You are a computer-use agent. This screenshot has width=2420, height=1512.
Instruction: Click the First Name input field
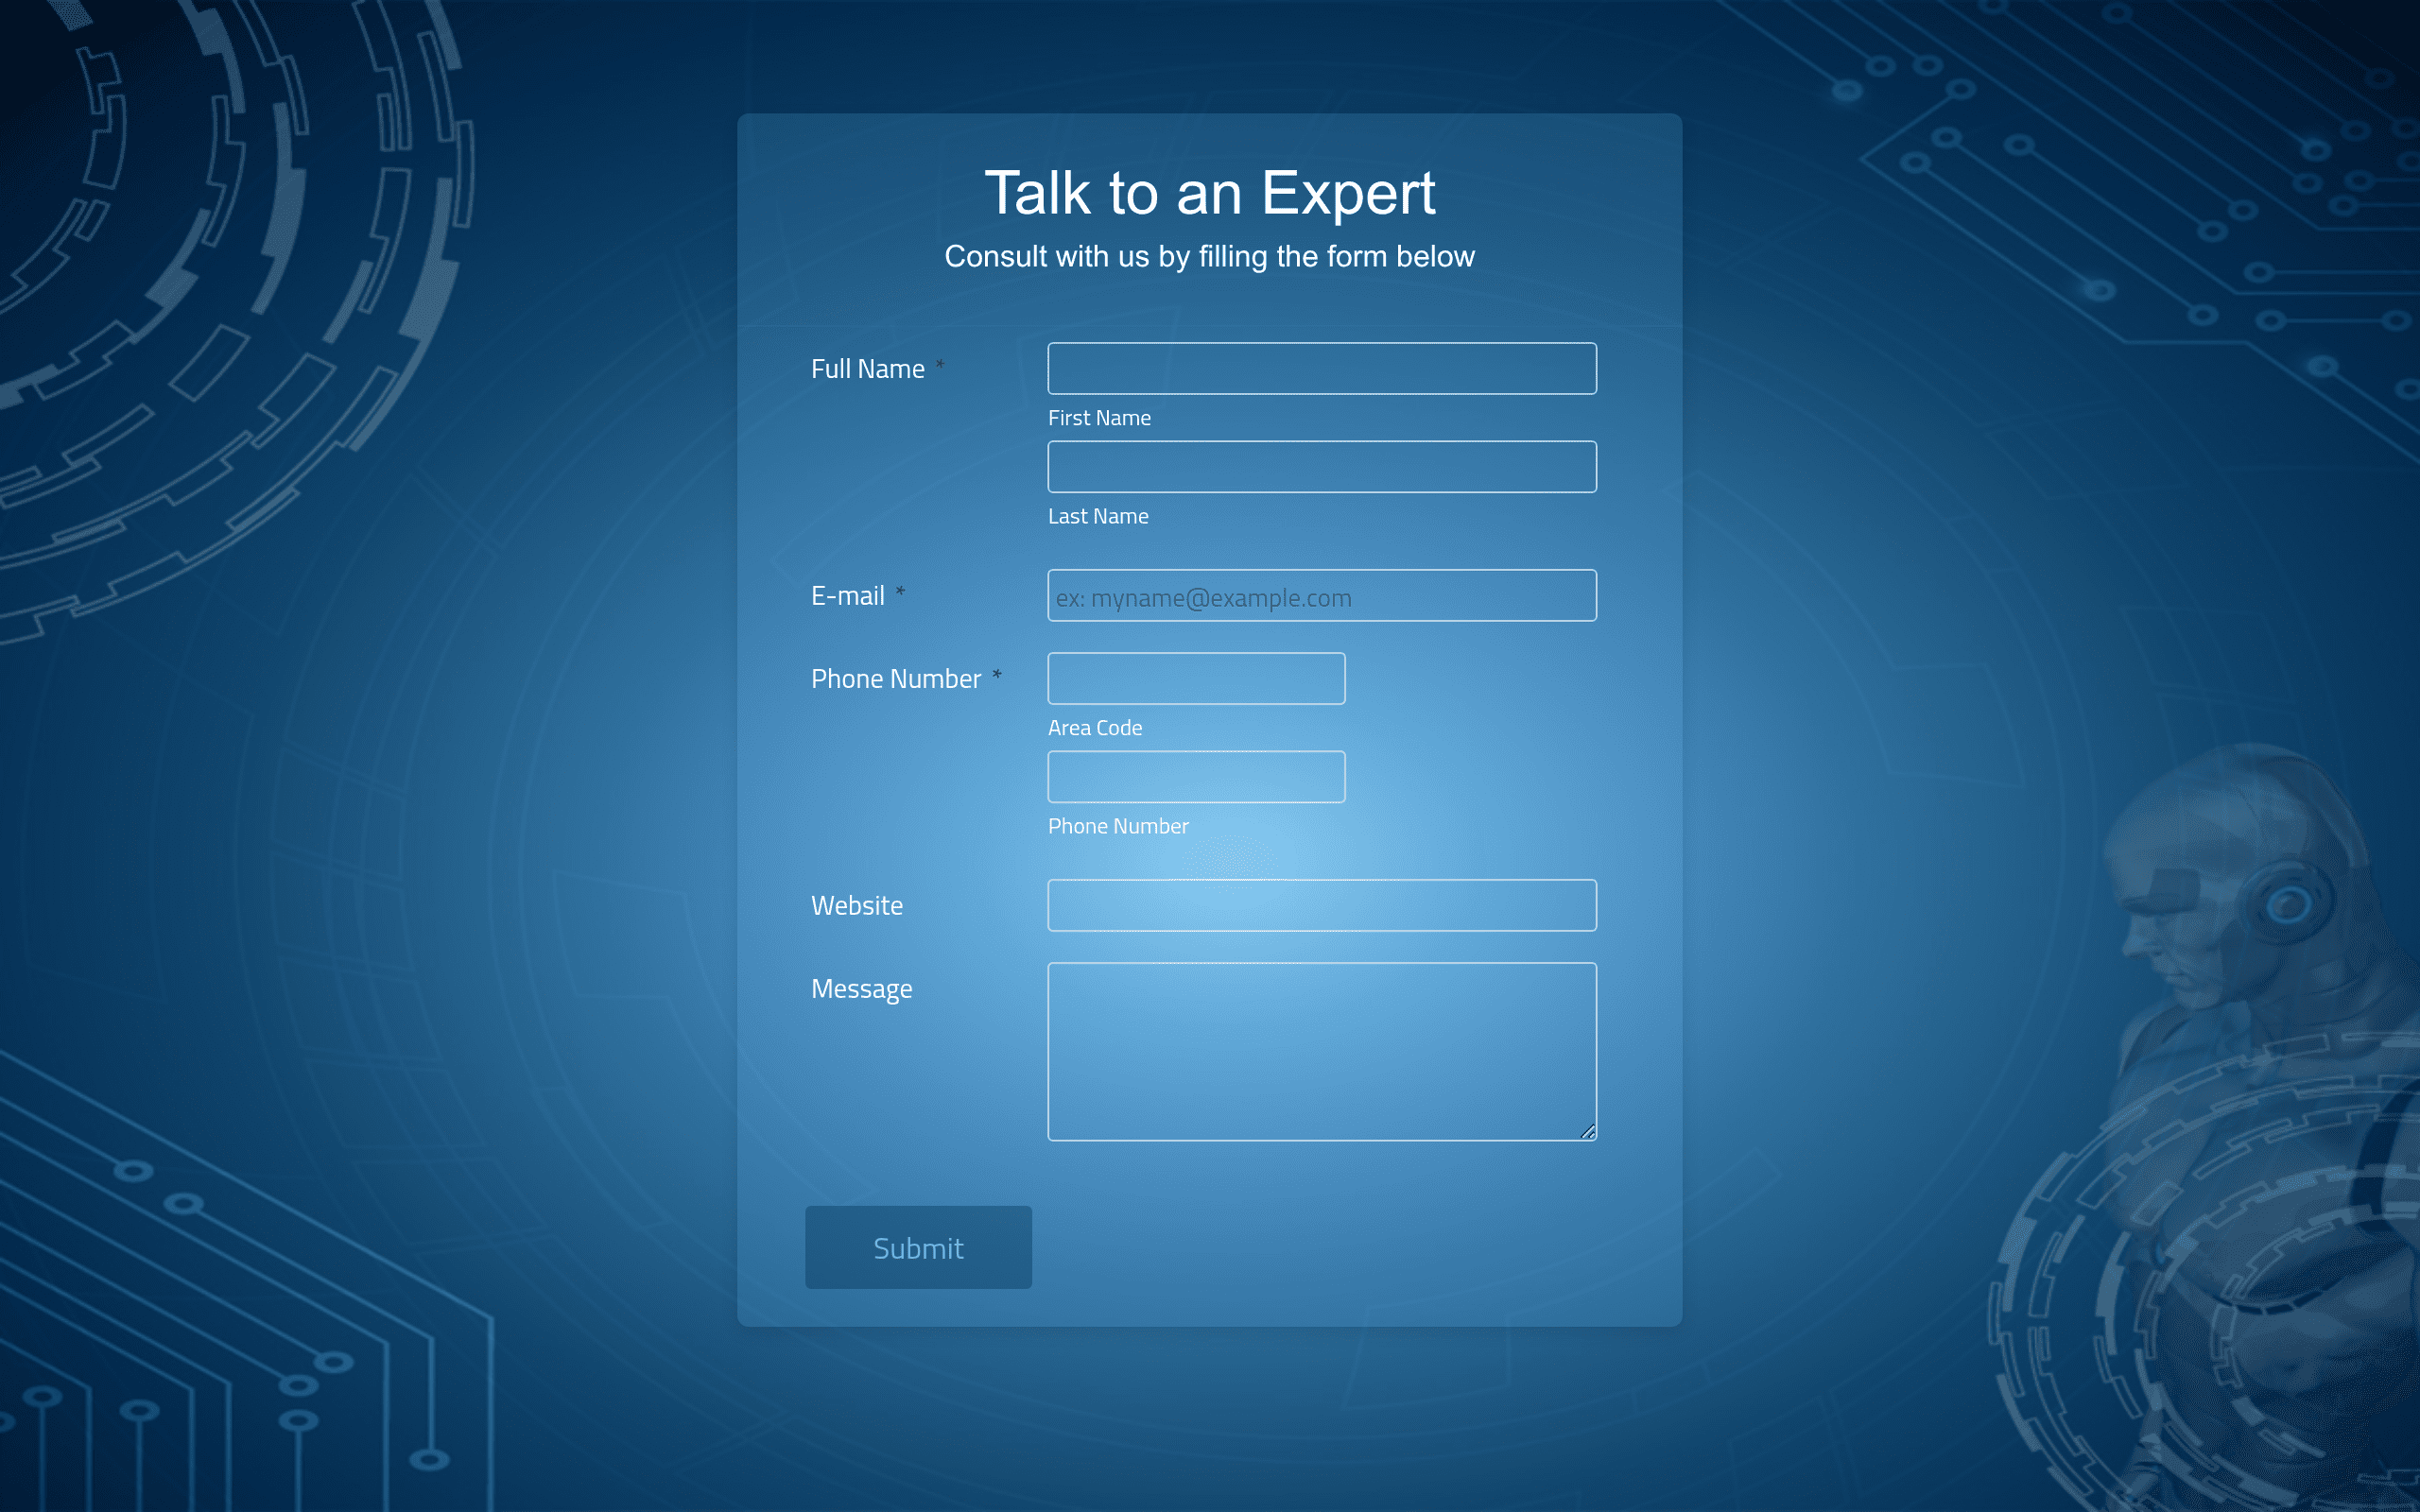point(1322,368)
